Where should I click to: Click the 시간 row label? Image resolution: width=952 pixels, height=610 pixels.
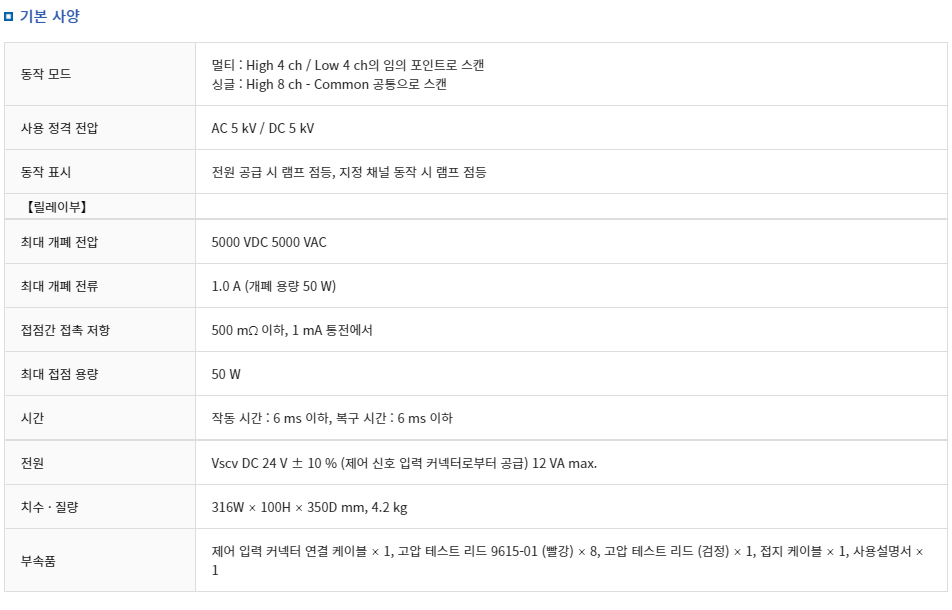pyautogui.click(x=33, y=418)
